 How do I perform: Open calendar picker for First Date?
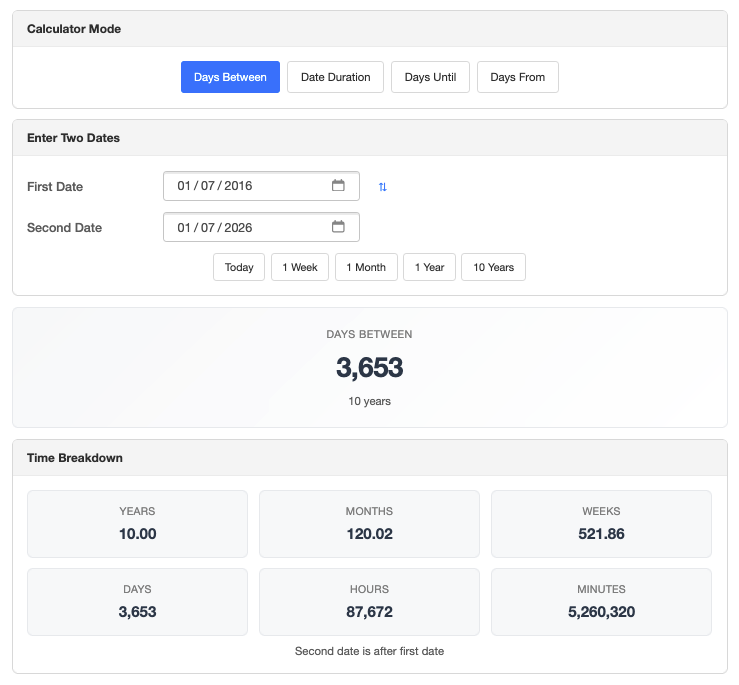point(338,186)
